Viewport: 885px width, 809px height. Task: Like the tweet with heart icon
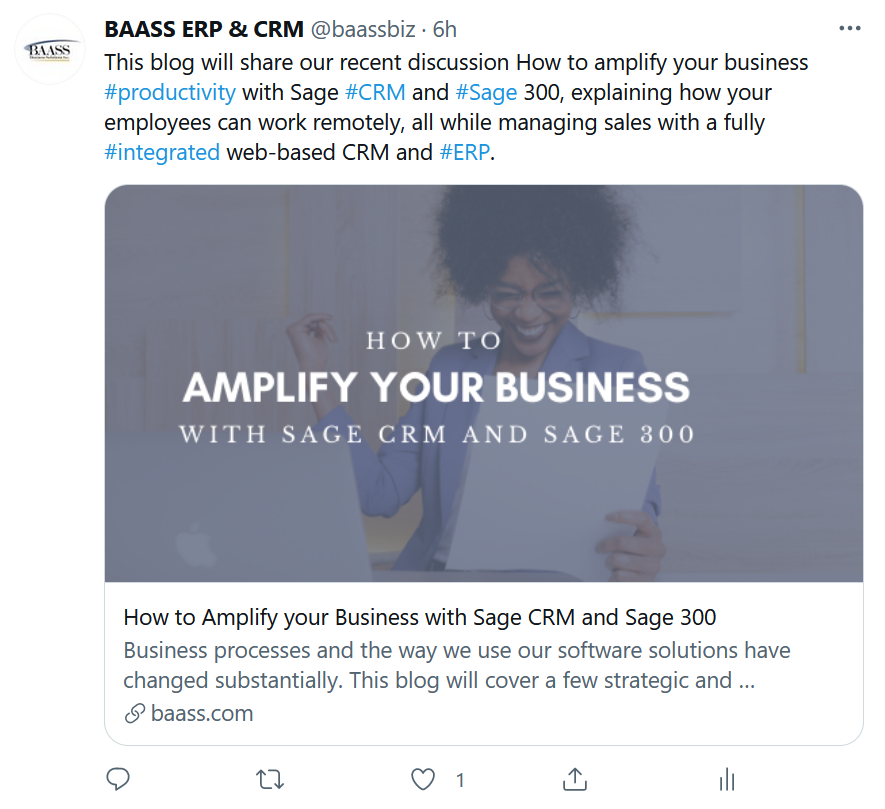click(424, 779)
